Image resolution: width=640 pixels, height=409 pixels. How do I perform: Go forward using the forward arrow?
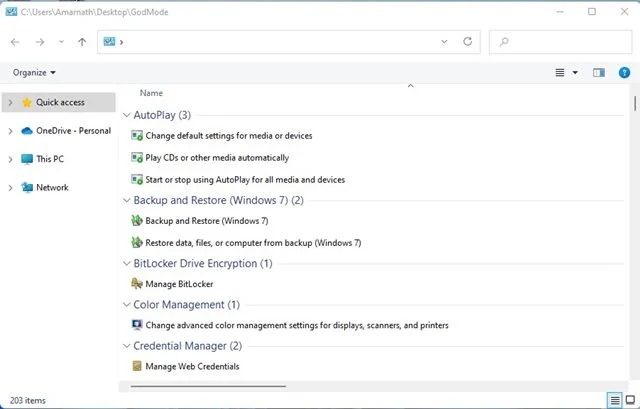click(x=40, y=42)
